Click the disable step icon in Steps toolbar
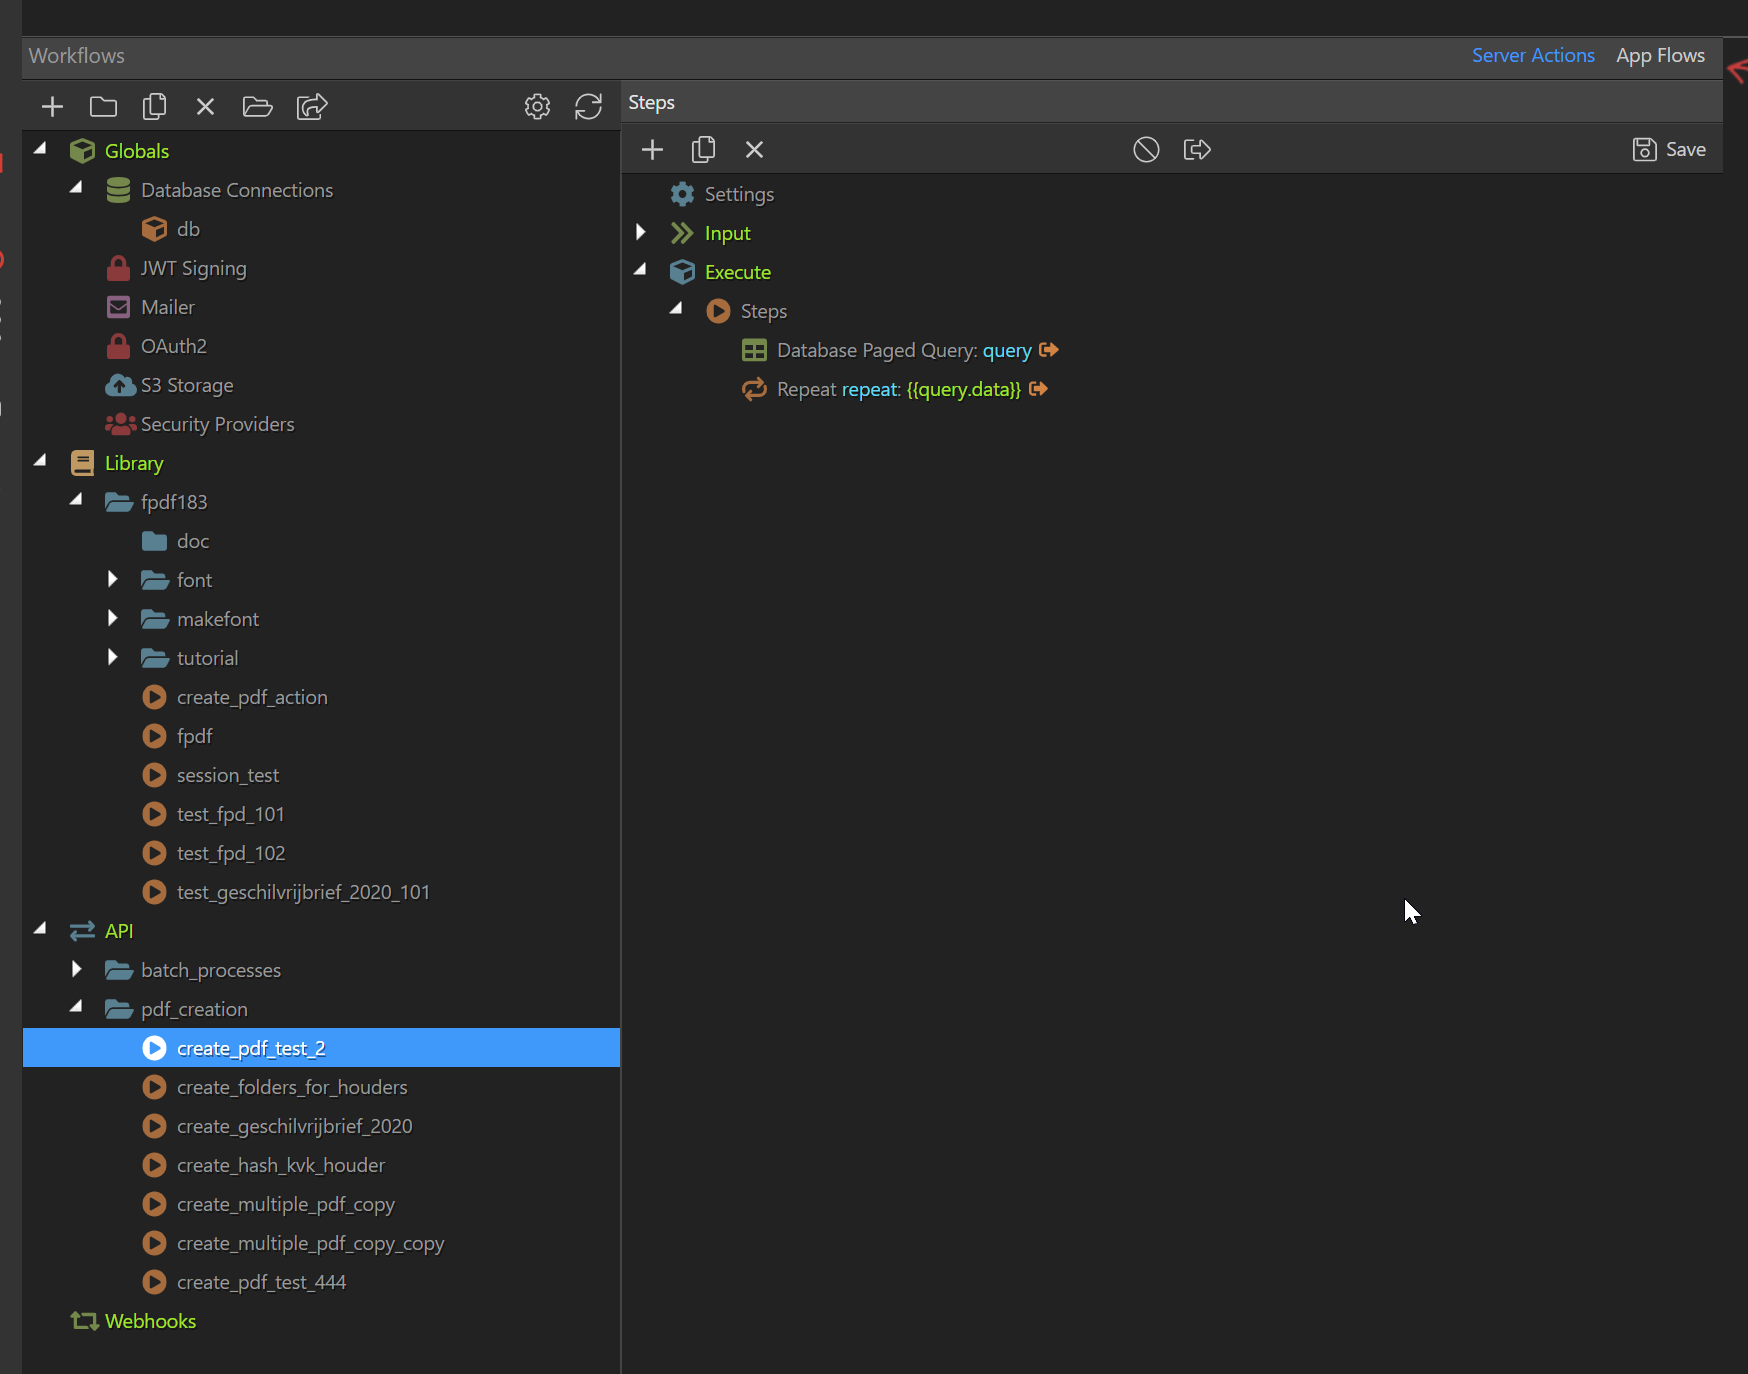This screenshot has width=1748, height=1374. point(1146,149)
